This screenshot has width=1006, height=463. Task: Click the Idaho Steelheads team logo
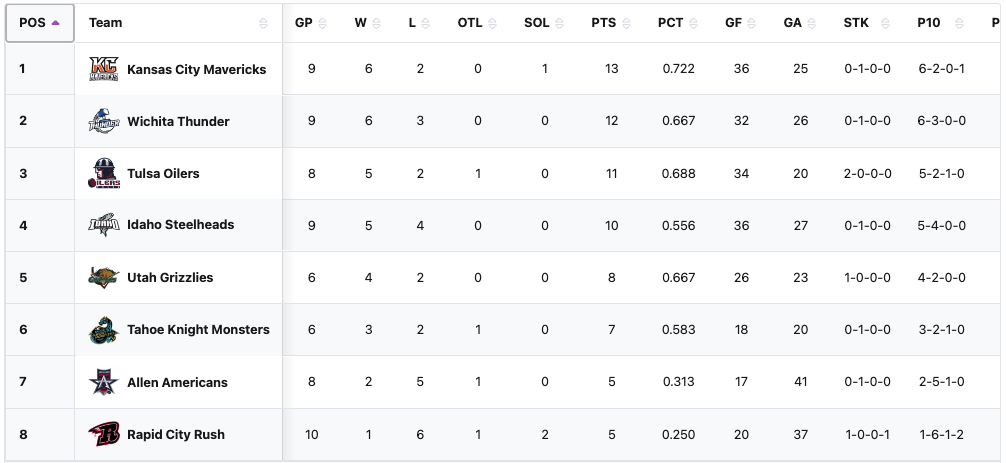click(104, 225)
